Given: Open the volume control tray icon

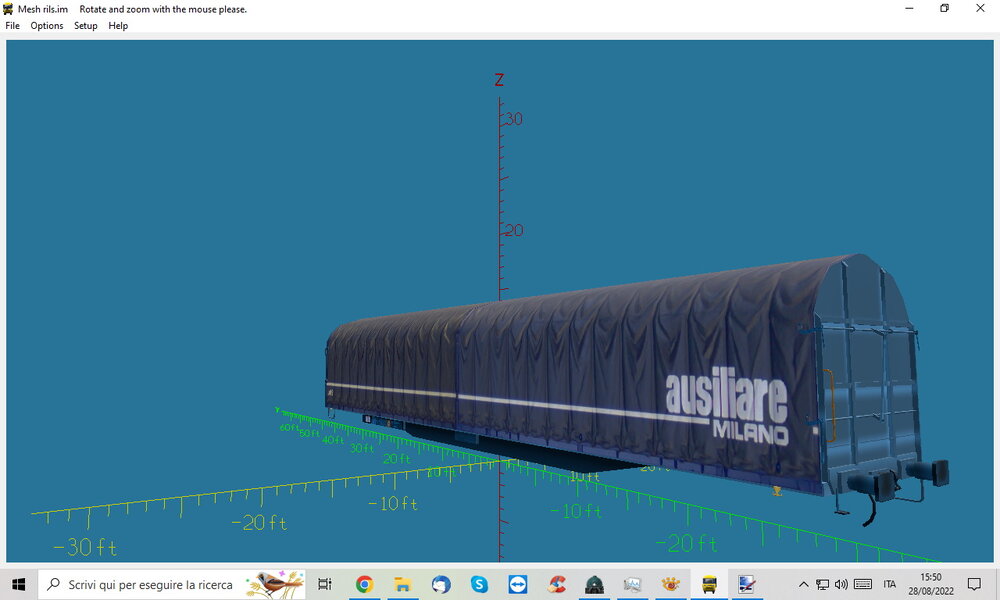Looking at the screenshot, I should tap(841, 584).
